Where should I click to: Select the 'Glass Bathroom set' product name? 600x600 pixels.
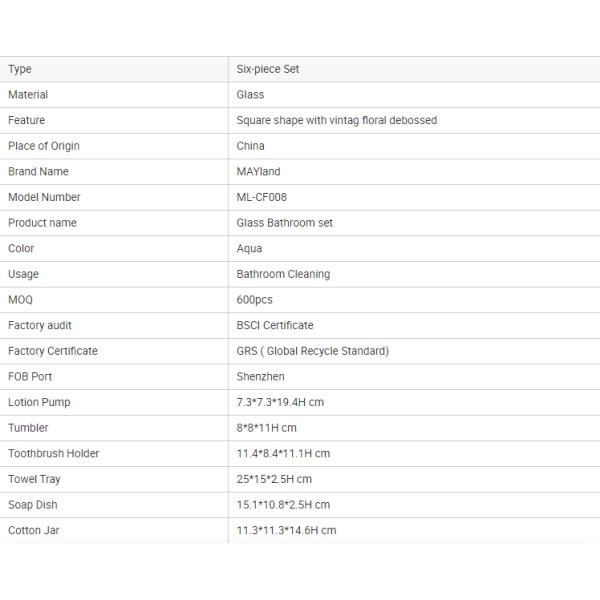285,223
